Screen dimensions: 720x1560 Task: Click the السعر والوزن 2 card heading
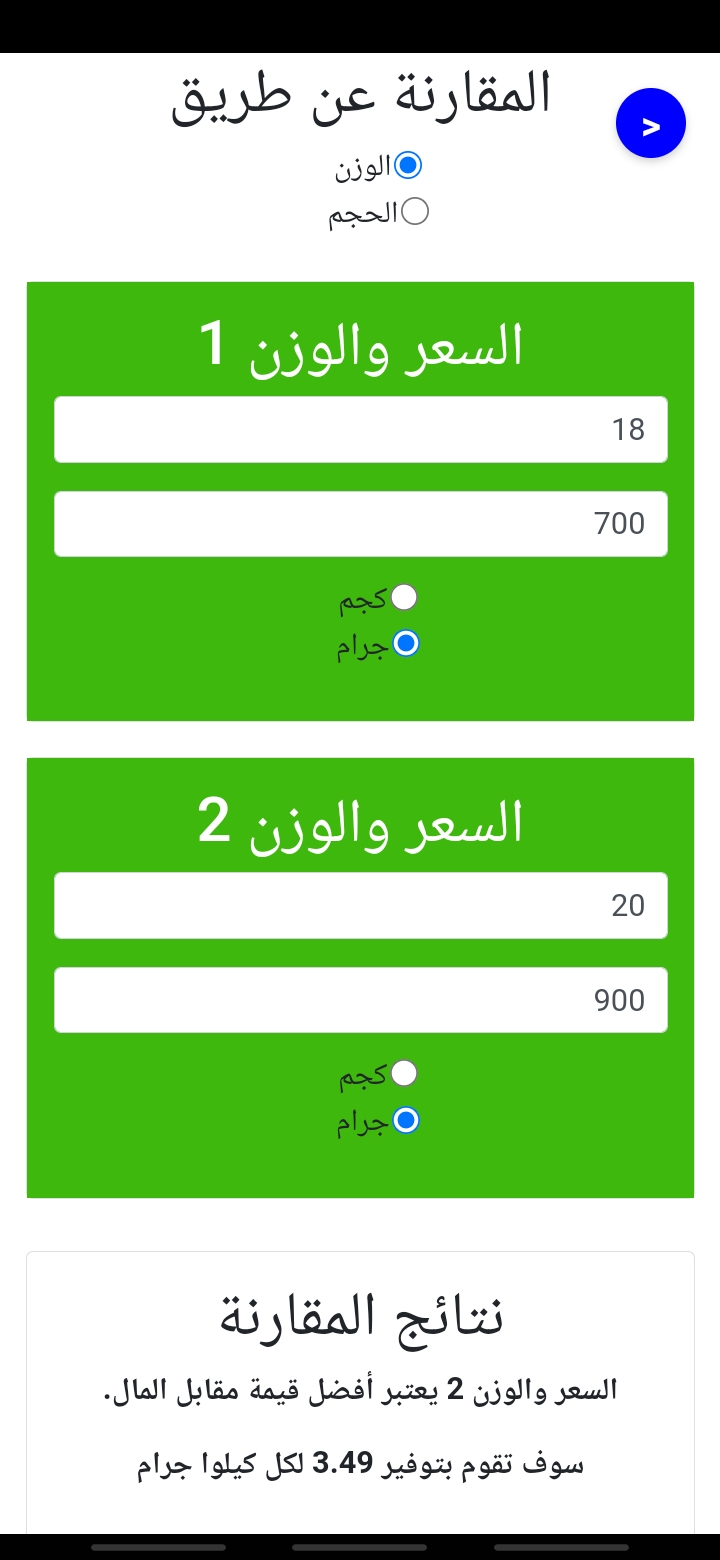click(361, 822)
